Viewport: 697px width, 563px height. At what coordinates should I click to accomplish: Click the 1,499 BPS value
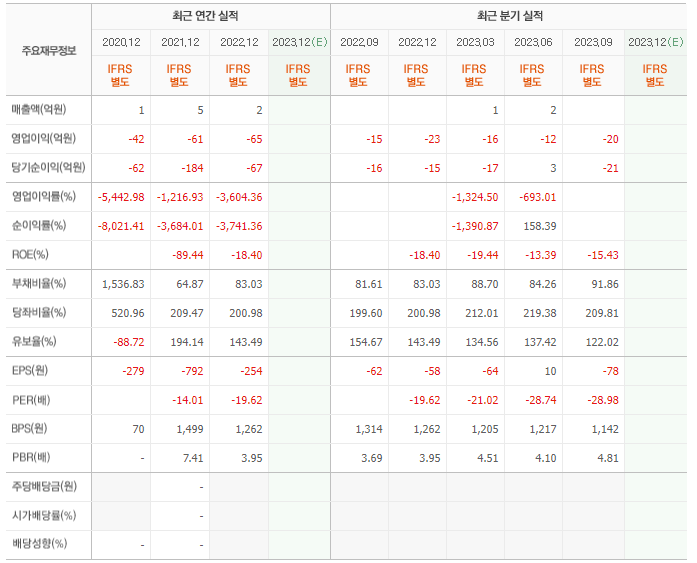point(190,429)
